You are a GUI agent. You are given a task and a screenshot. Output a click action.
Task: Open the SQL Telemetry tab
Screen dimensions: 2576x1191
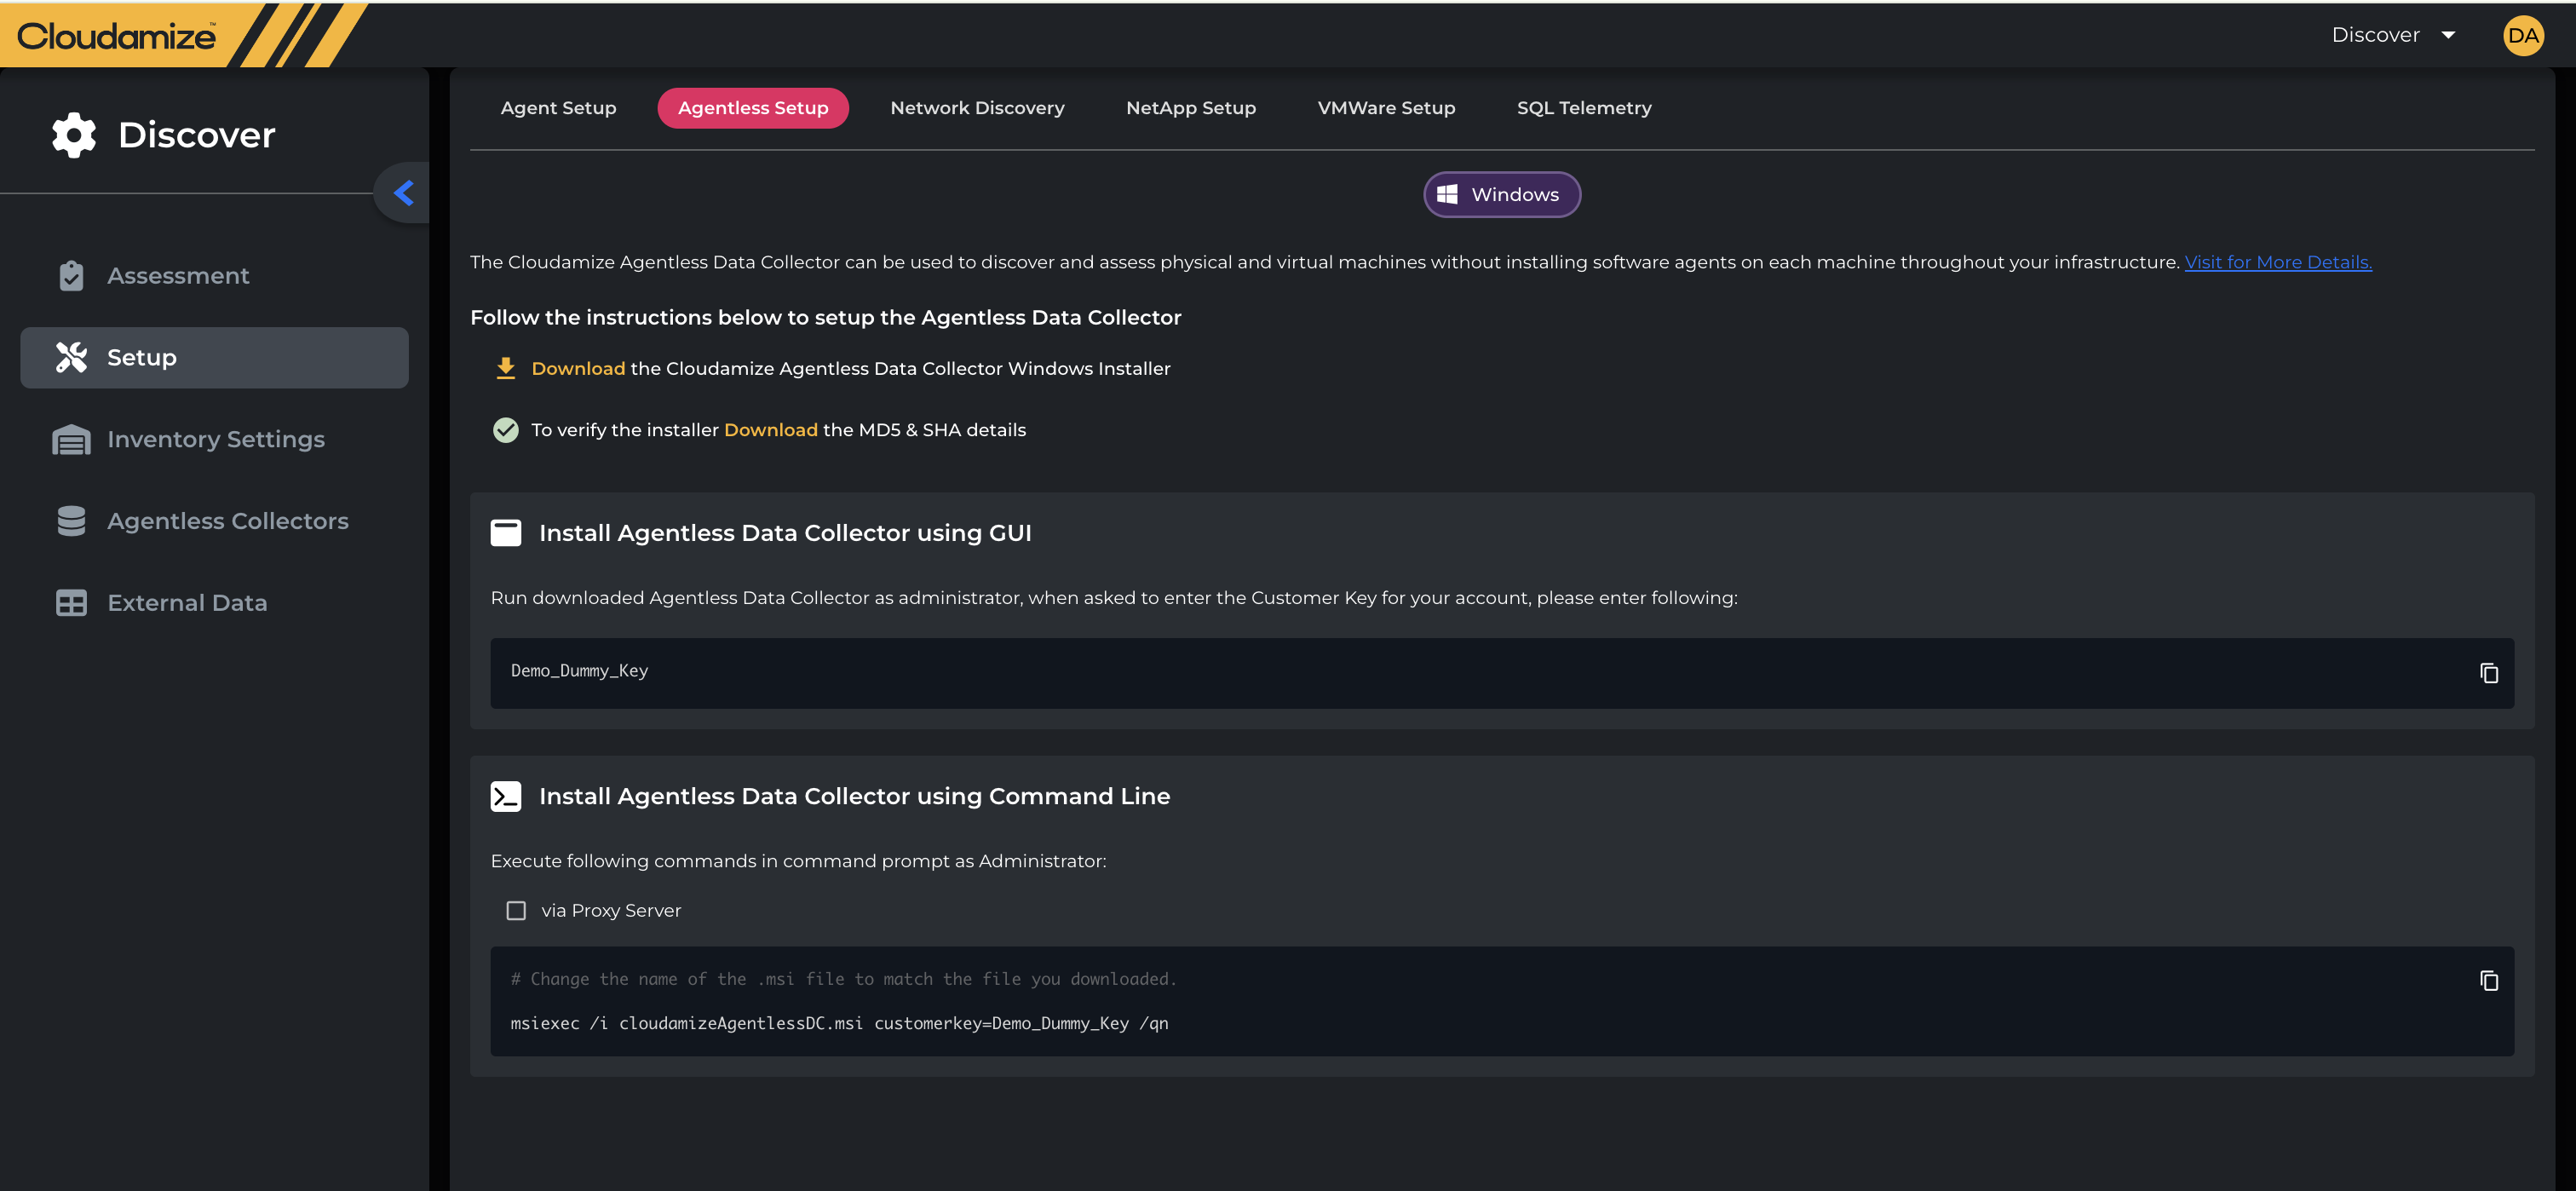(1583, 108)
